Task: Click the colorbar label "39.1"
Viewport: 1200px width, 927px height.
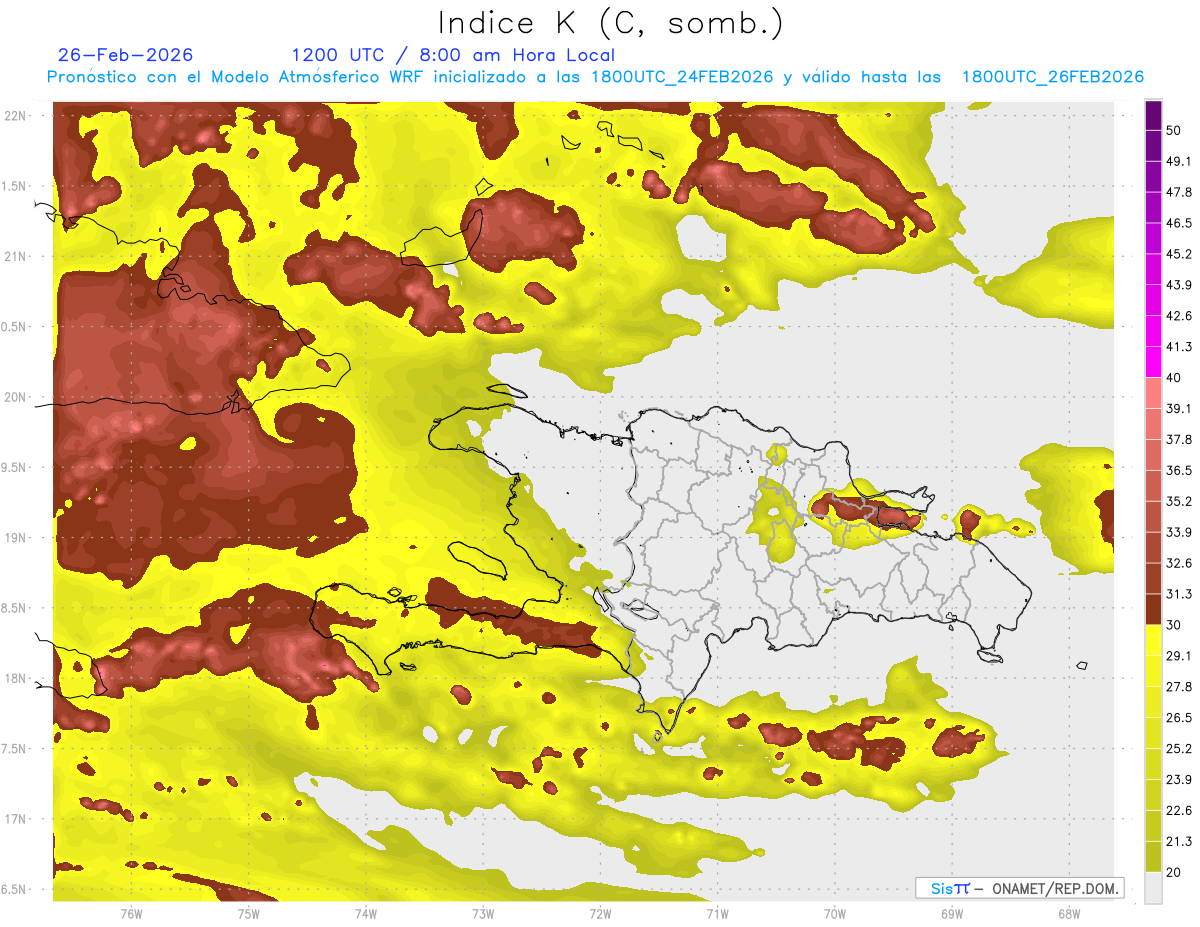Action: [x=1179, y=408]
